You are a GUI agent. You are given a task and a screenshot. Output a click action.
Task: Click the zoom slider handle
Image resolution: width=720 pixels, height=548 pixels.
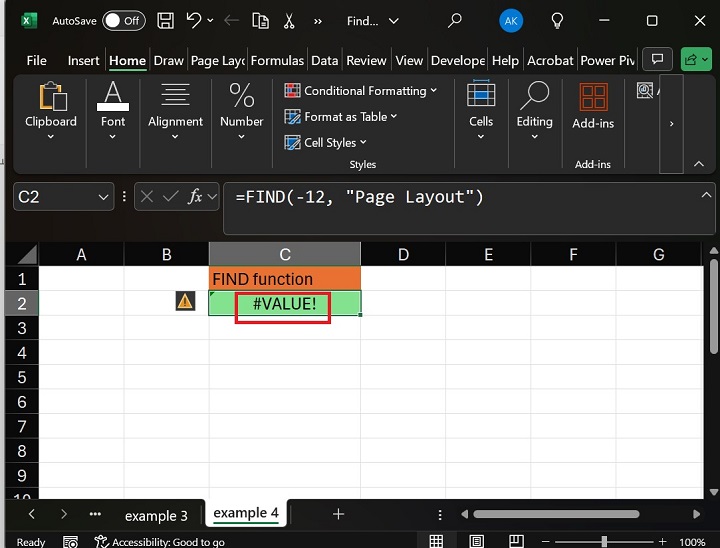[604, 541]
